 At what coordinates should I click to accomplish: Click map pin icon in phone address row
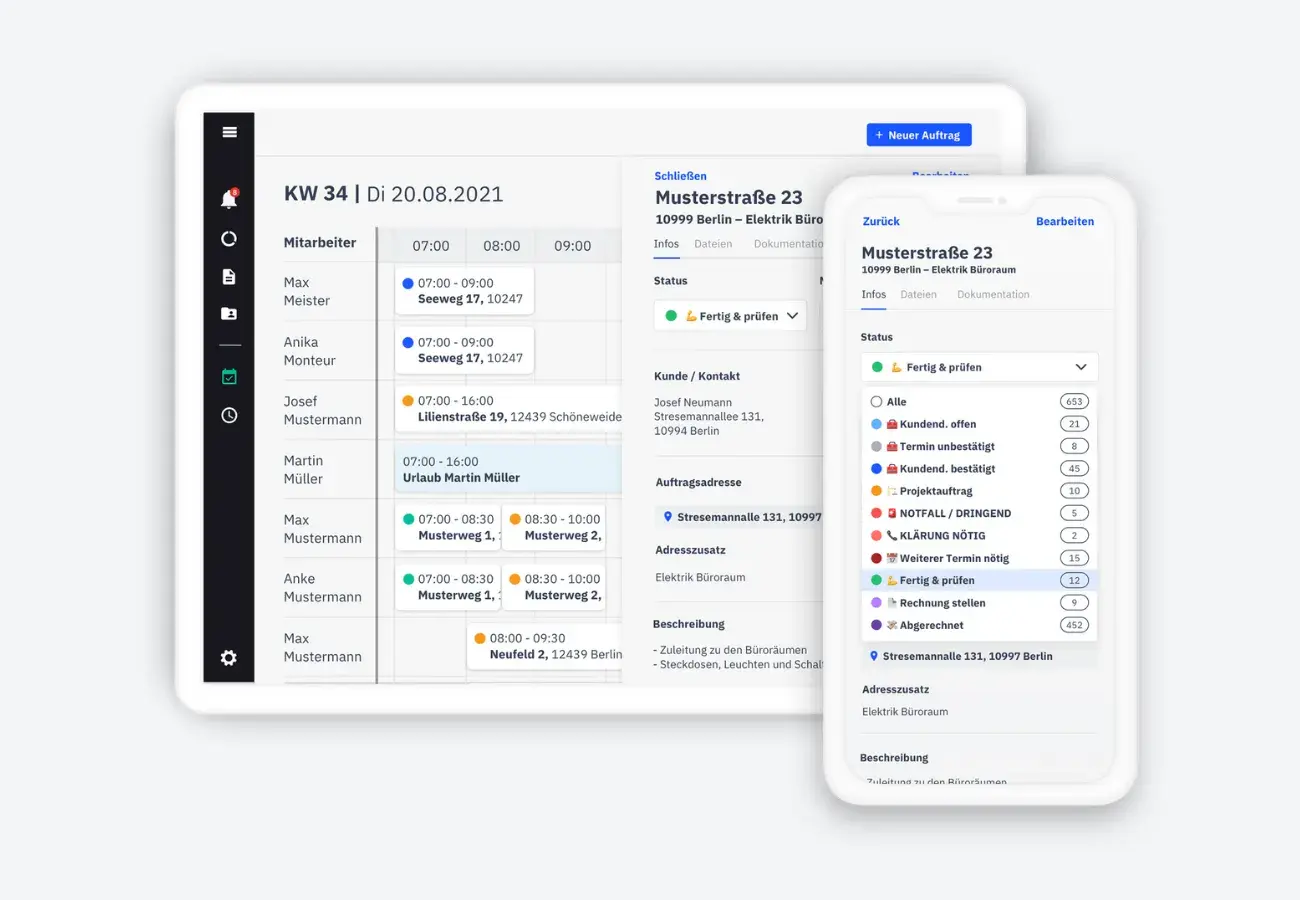pyautogui.click(x=874, y=656)
